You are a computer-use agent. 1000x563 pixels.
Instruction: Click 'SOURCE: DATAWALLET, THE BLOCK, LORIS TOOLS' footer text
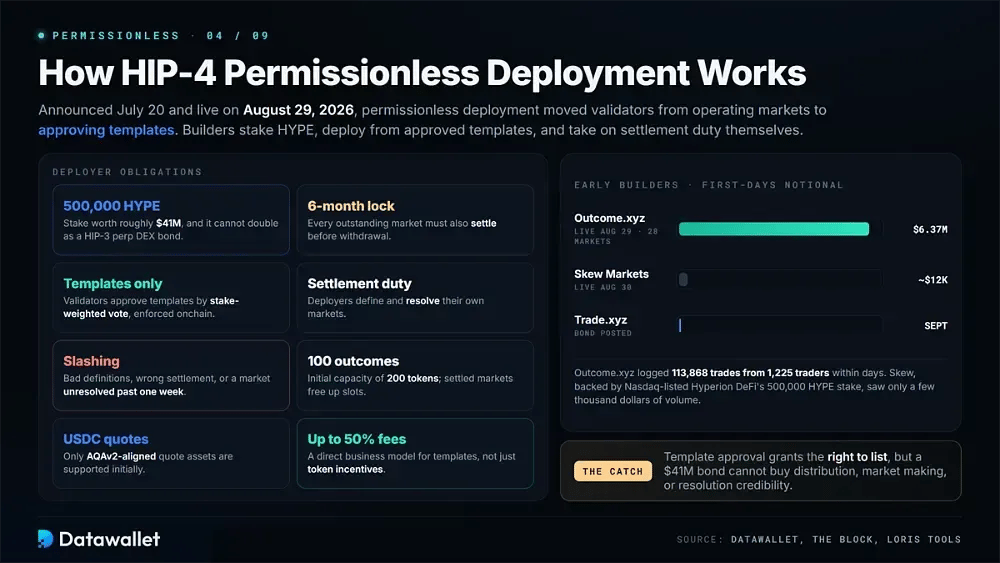pos(818,539)
